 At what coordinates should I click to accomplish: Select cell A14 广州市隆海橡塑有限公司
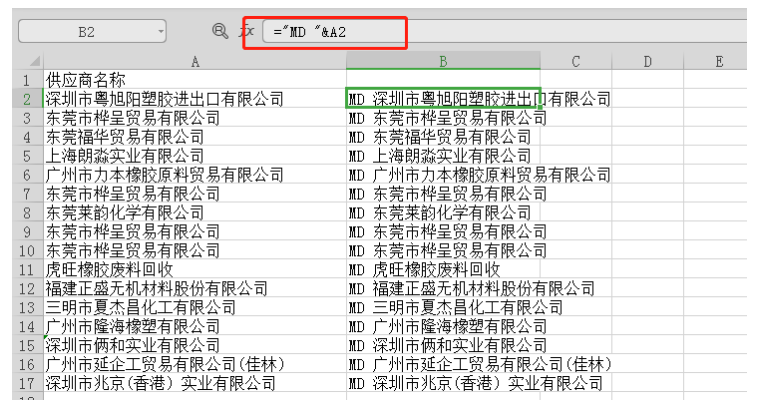pos(195,326)
